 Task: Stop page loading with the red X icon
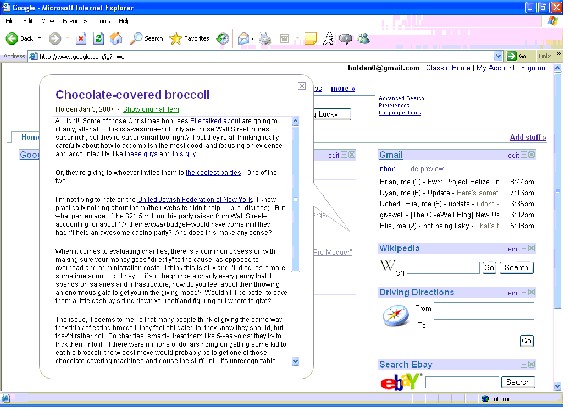(81, 38)
